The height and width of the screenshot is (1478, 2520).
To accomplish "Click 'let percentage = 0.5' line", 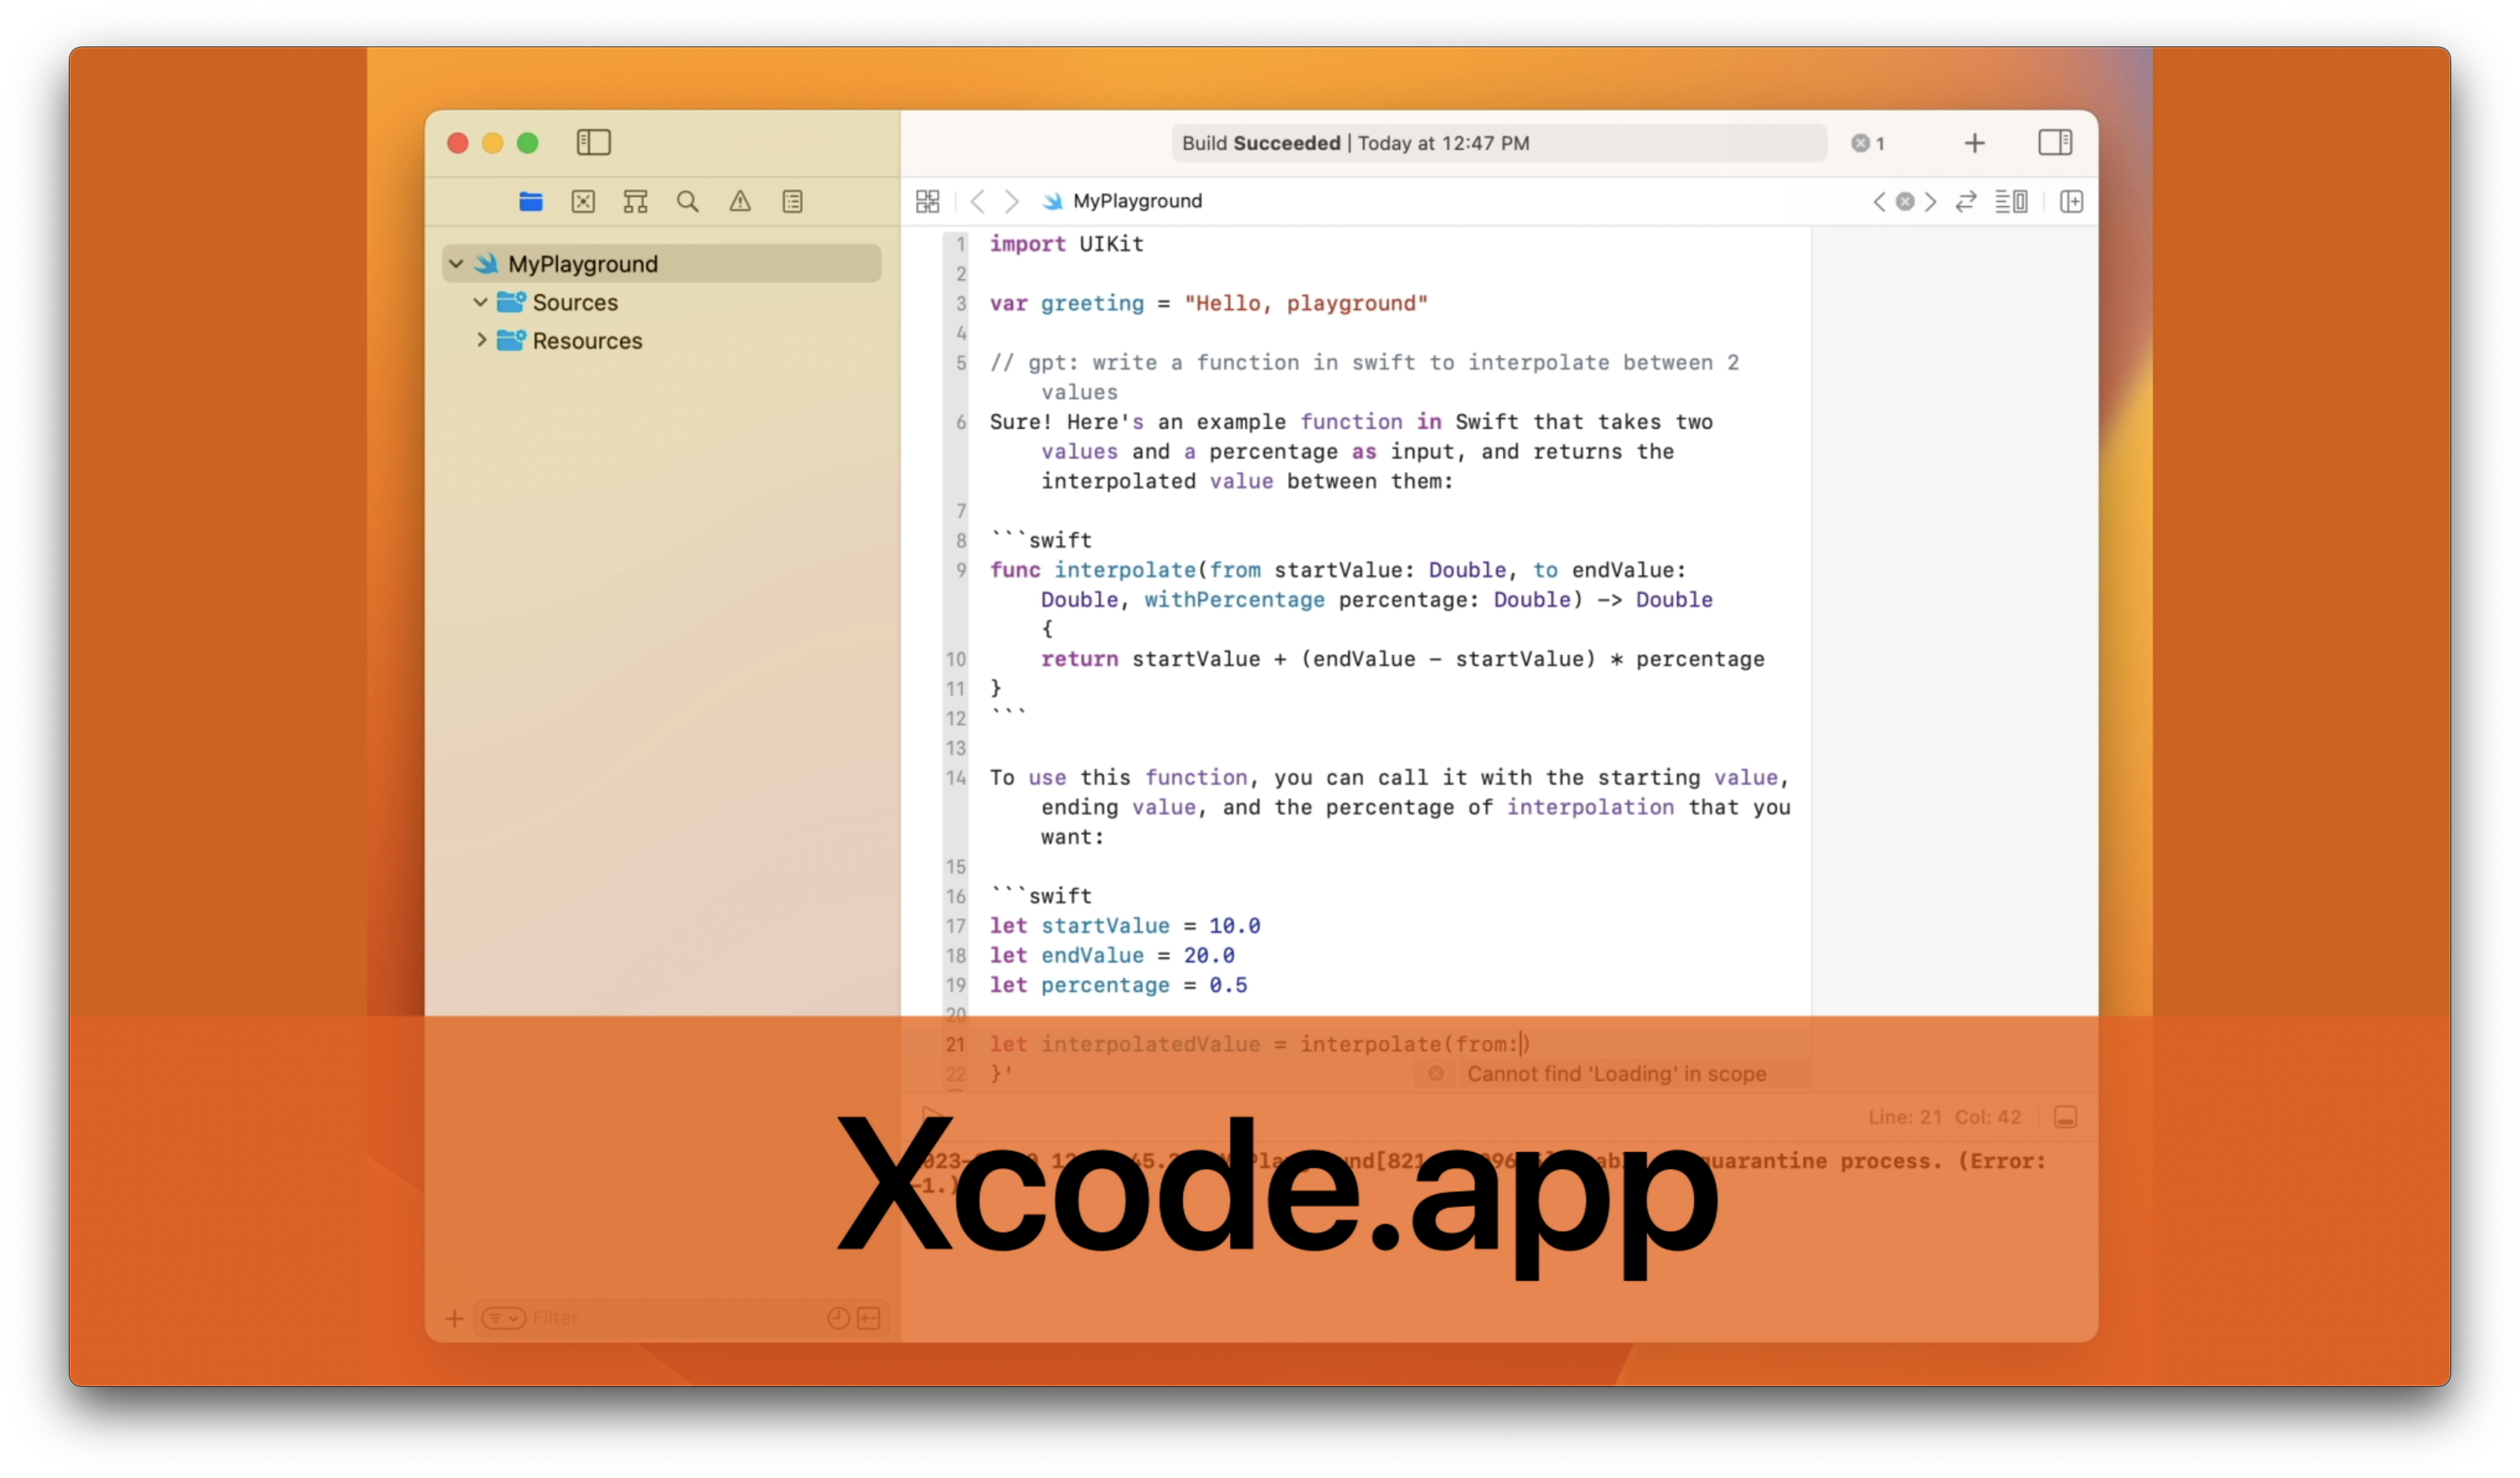I will [1118, 985].
